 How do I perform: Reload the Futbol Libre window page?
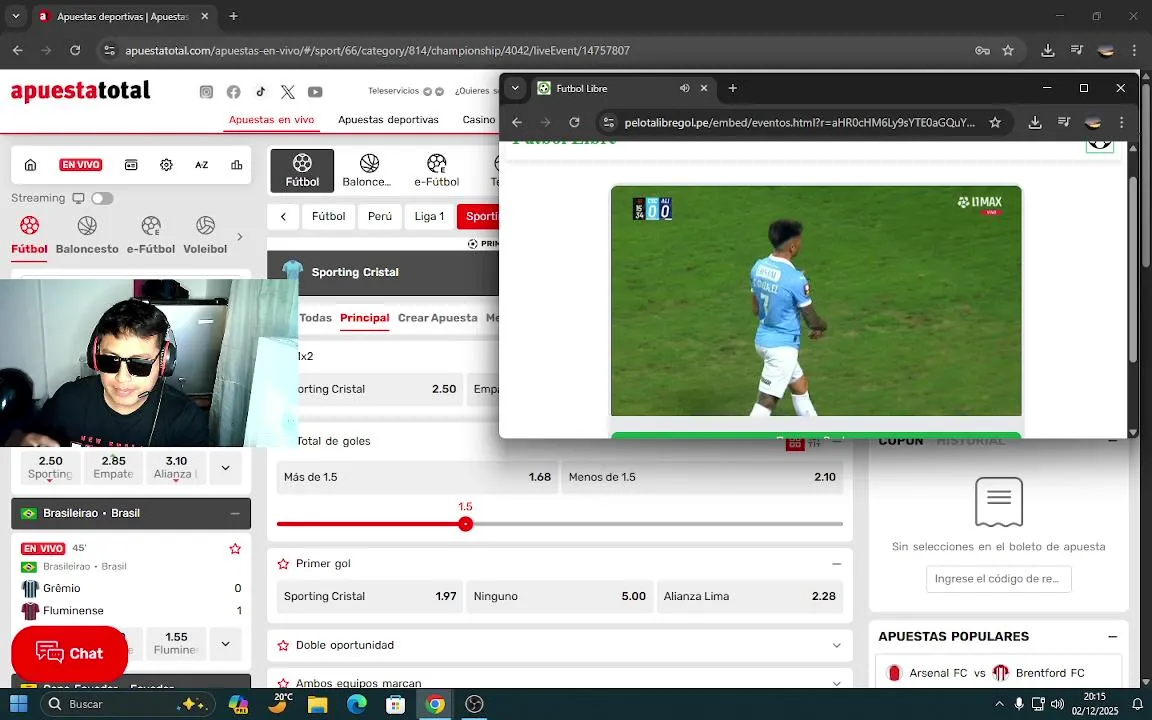pyautogui.click(x=575, y=122)
